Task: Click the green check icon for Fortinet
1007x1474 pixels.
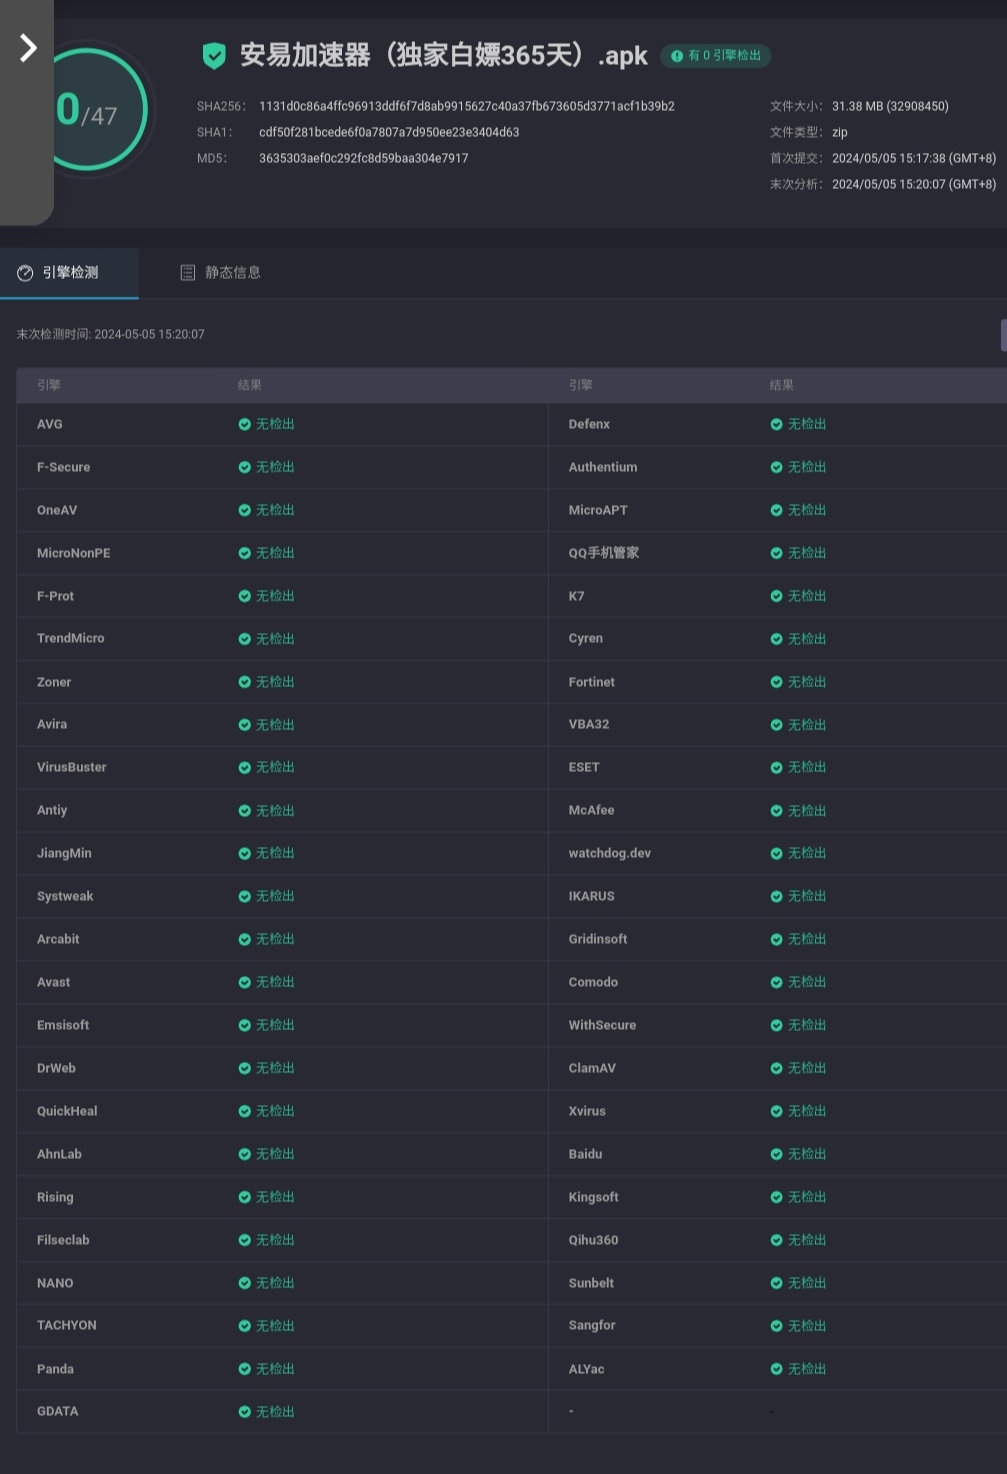Action: tap(776, 682)
